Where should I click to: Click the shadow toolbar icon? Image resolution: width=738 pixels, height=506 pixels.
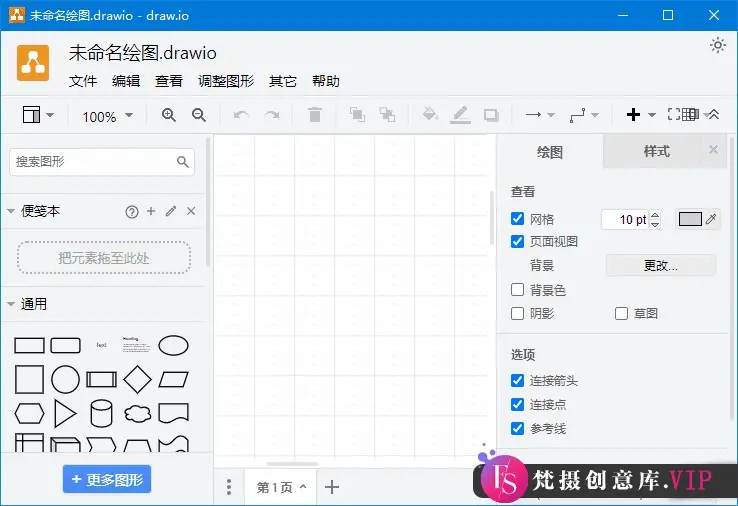(x=491, y=115)
